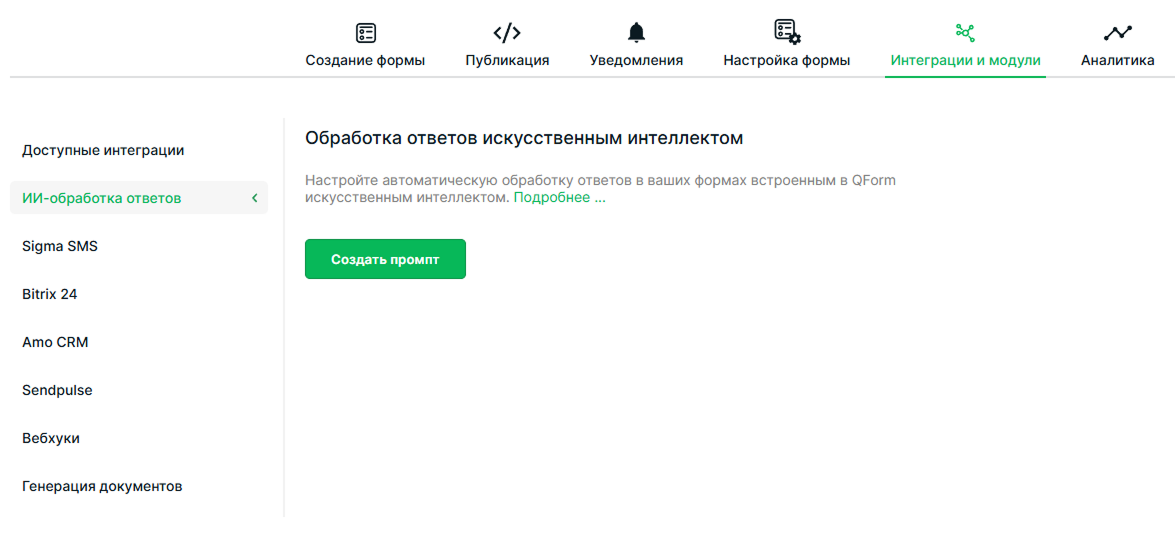This screenshot has height=537, width=1175.
Task: Click the heading Обработка ответов искусственным интеллектом
Action: point(524,139)
